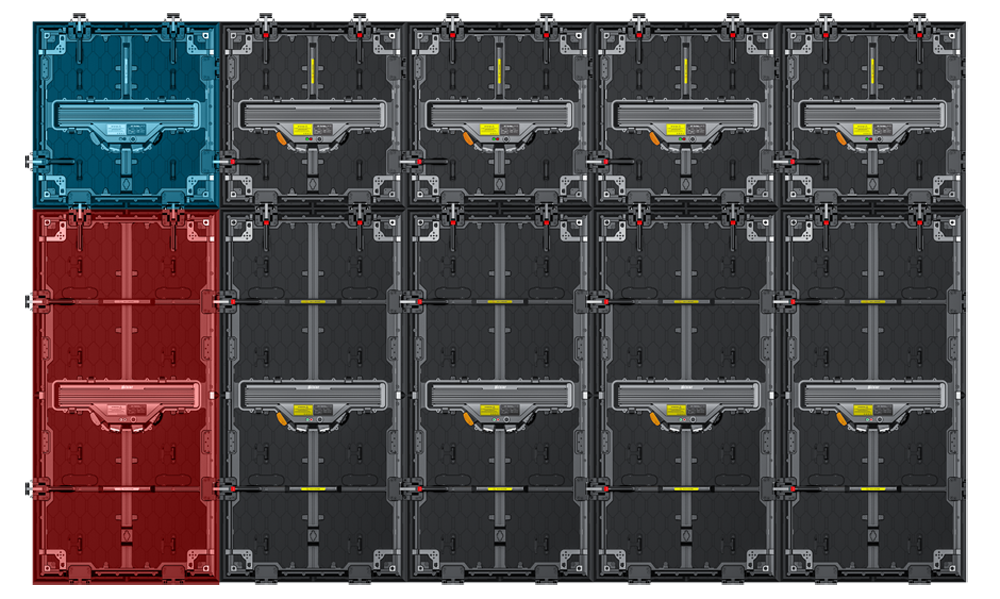Screen dimensions: 1000x599
Task: Click vertical yellow strip on third top-row panel
Action: pyautogui.click(x=498, y=71)
